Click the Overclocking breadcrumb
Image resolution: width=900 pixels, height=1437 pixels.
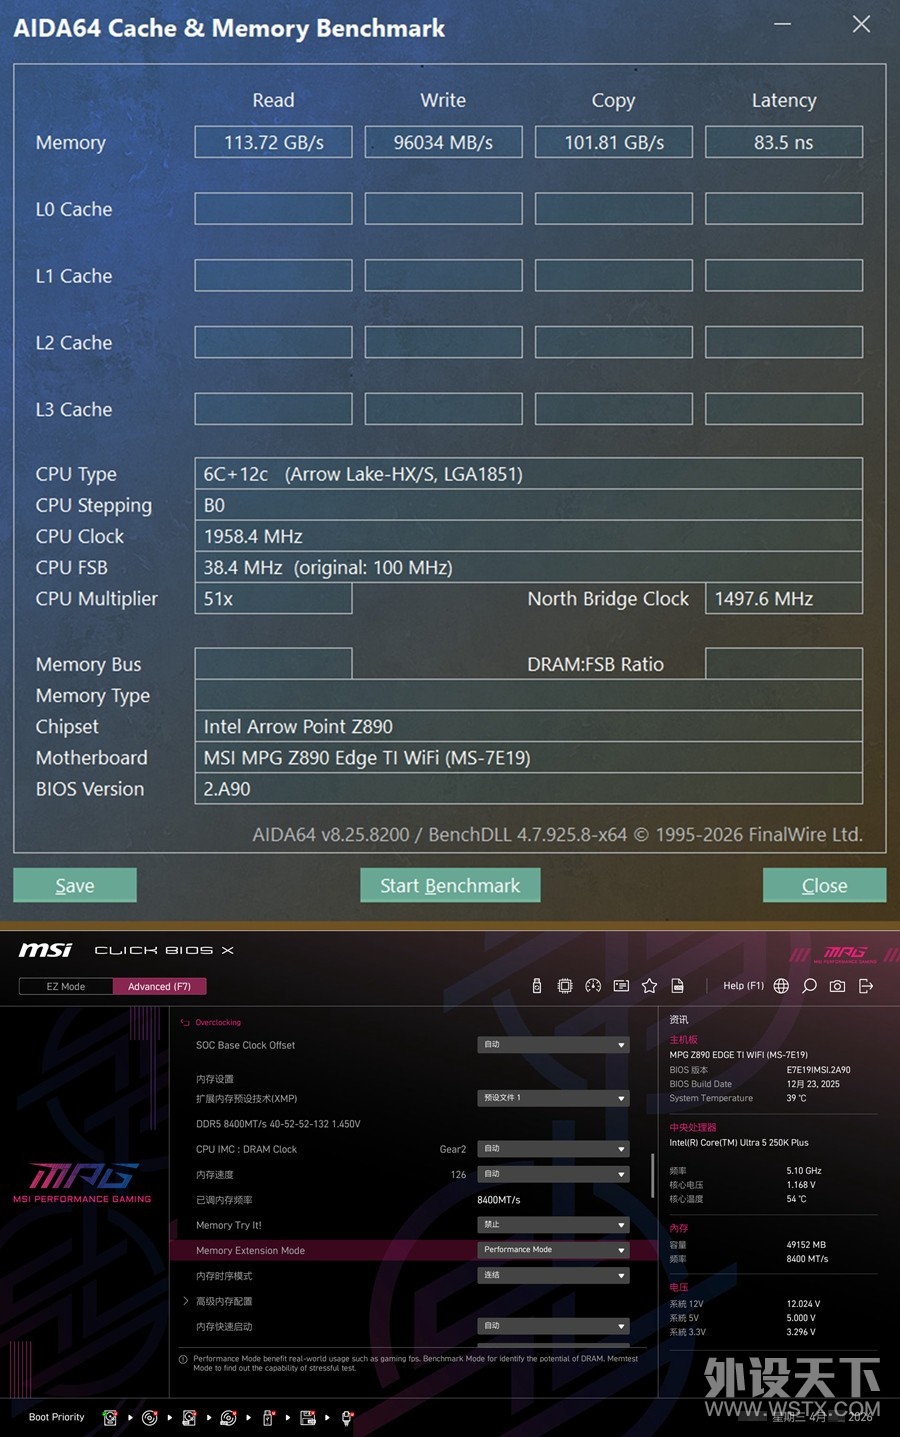click(218, 1022)
